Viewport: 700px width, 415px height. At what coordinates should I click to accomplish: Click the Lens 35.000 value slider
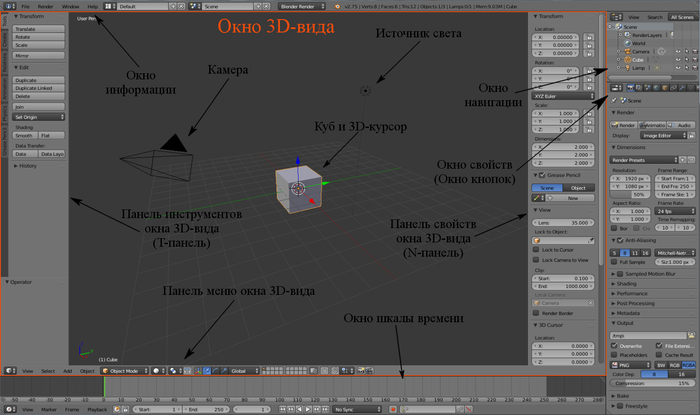(563, 222)
